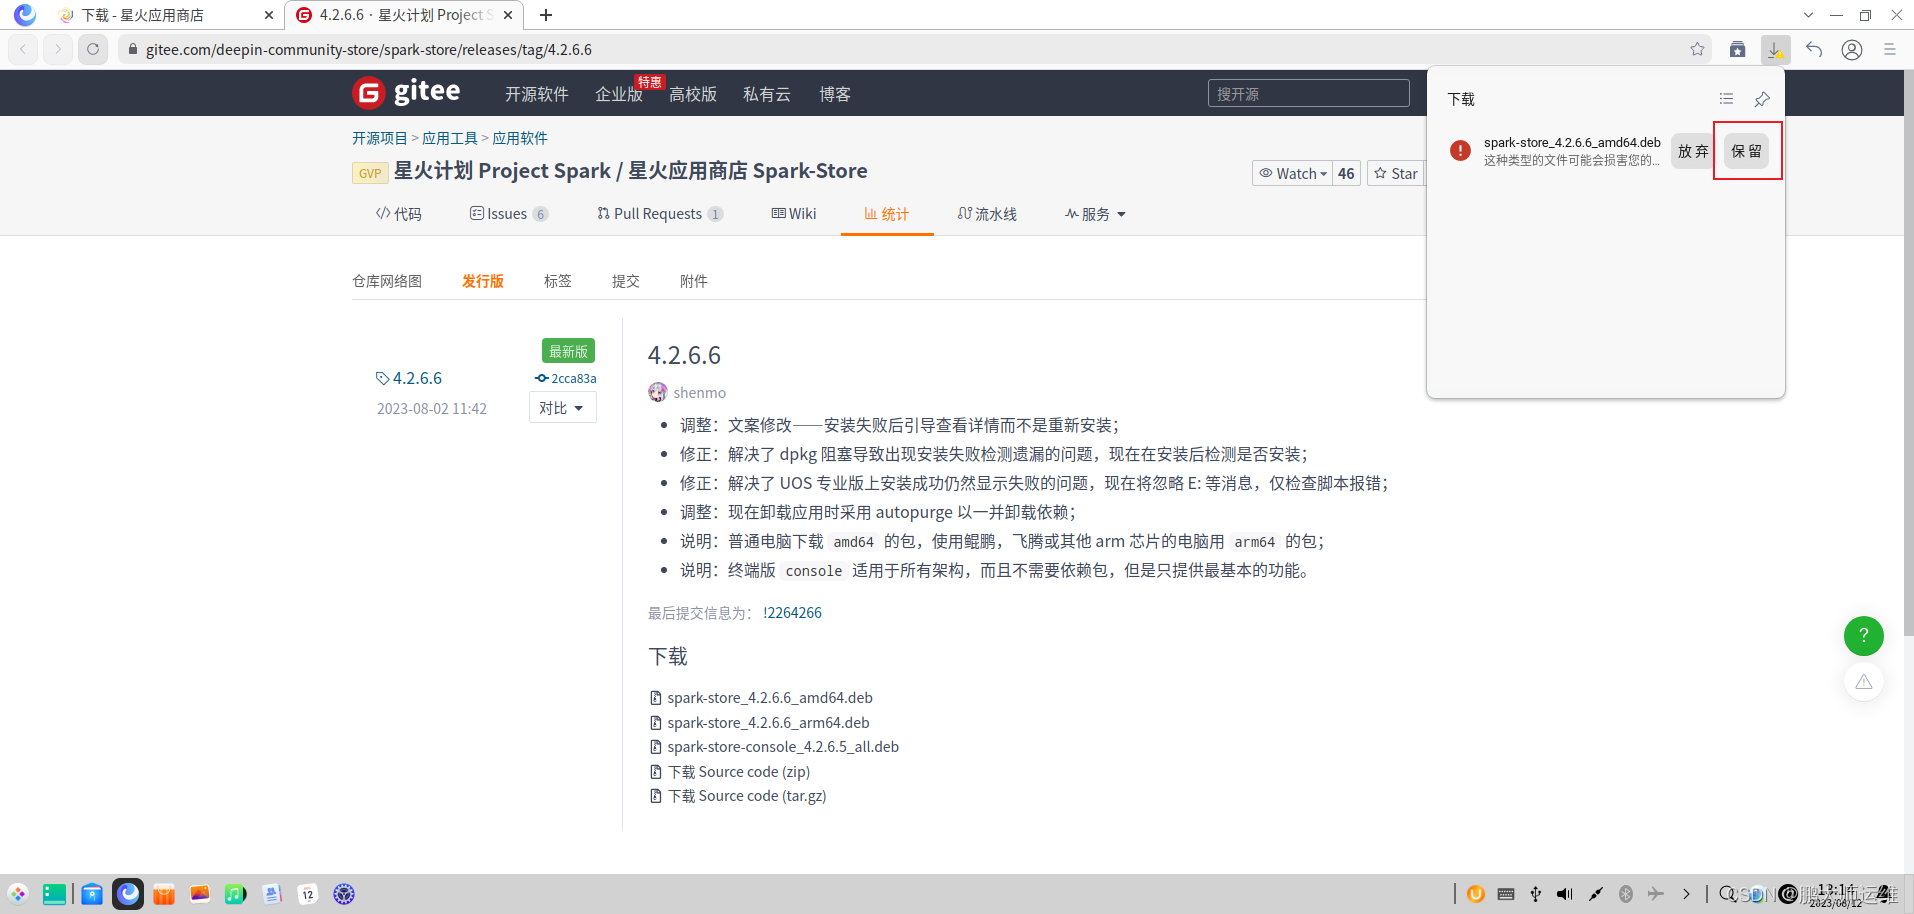This screenshot has width=1914, height=914.
Task: Select the 仓库网络图 sub-tab
Action: 387,281
